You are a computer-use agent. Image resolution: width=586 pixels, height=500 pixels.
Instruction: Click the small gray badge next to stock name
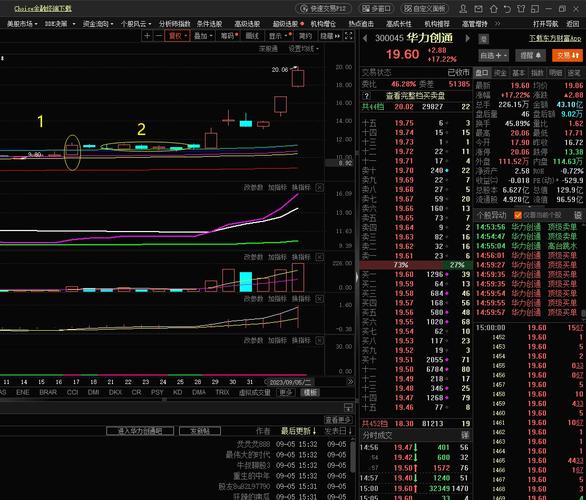[484, 39]
